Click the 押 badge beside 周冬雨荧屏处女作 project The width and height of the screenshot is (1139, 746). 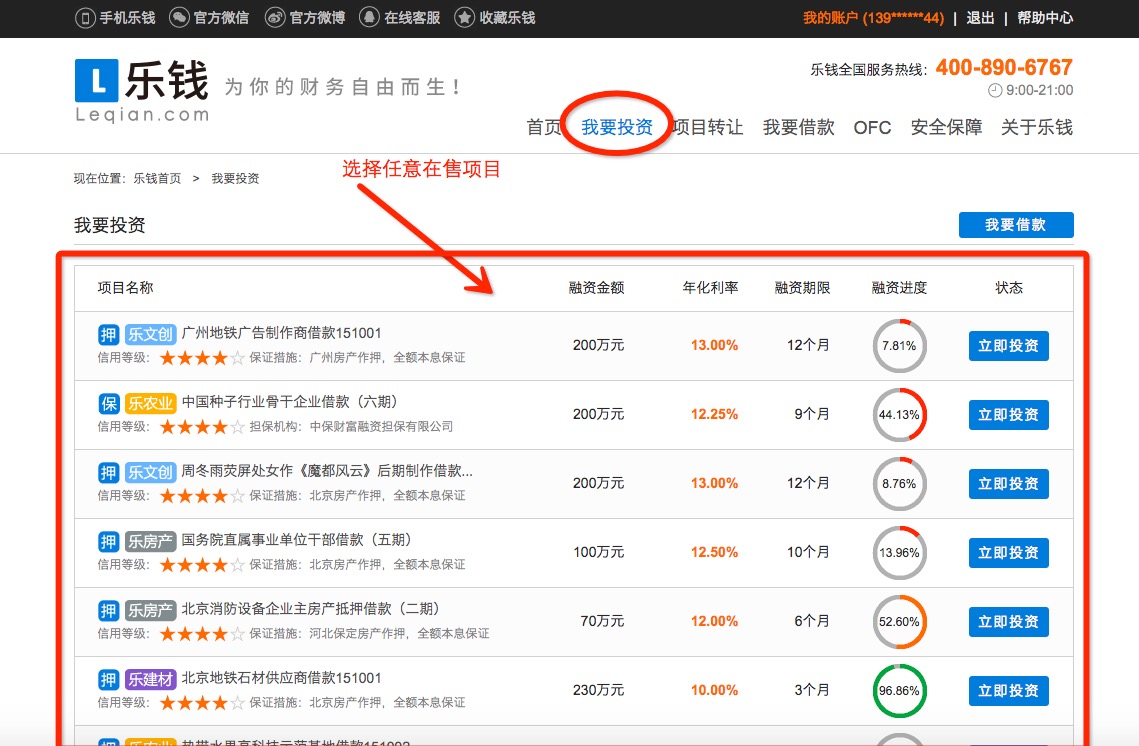click(x=108, y=472)
